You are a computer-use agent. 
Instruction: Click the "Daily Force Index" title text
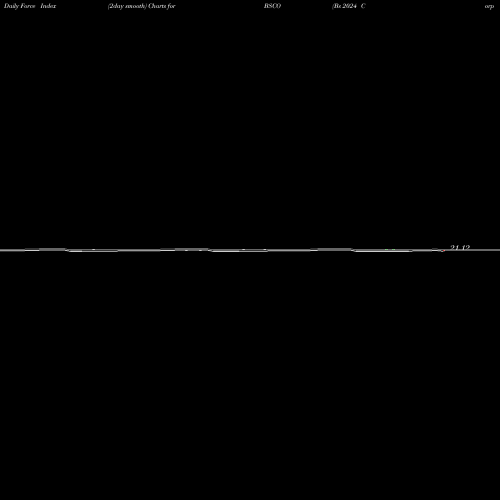click(30, 6)
